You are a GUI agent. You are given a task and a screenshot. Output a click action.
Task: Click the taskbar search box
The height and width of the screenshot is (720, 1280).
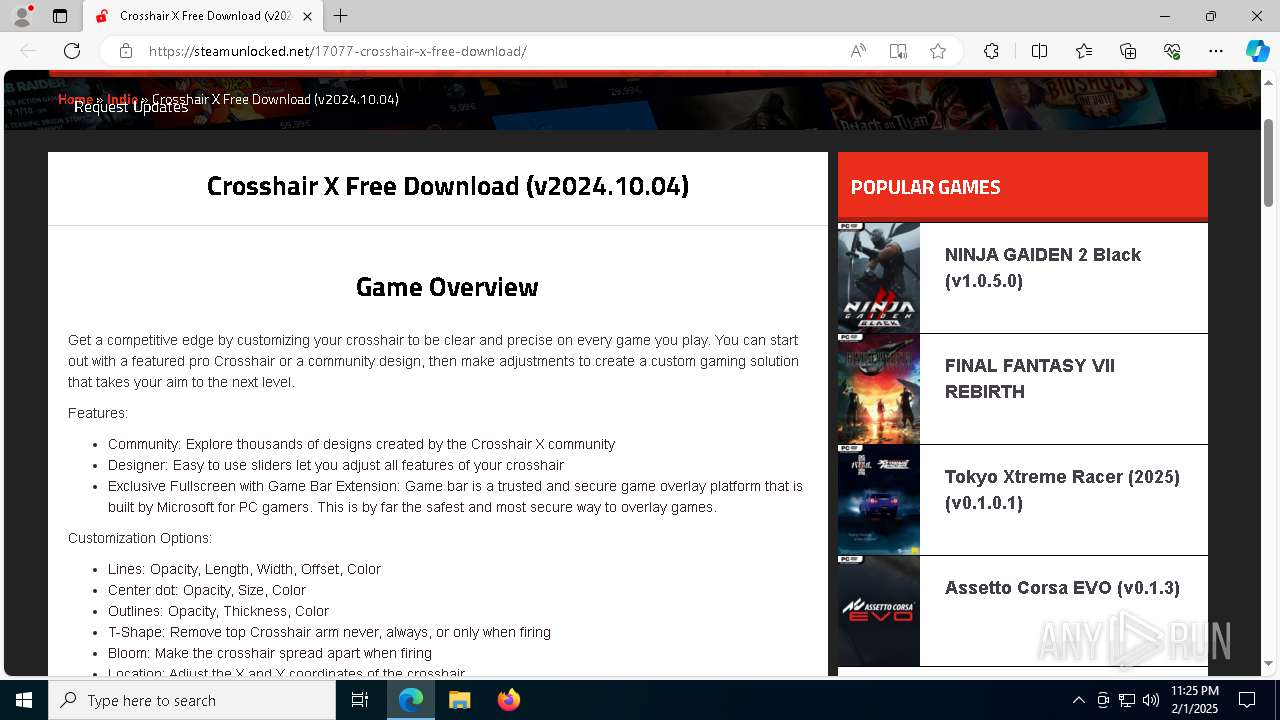tap(192, 700)
